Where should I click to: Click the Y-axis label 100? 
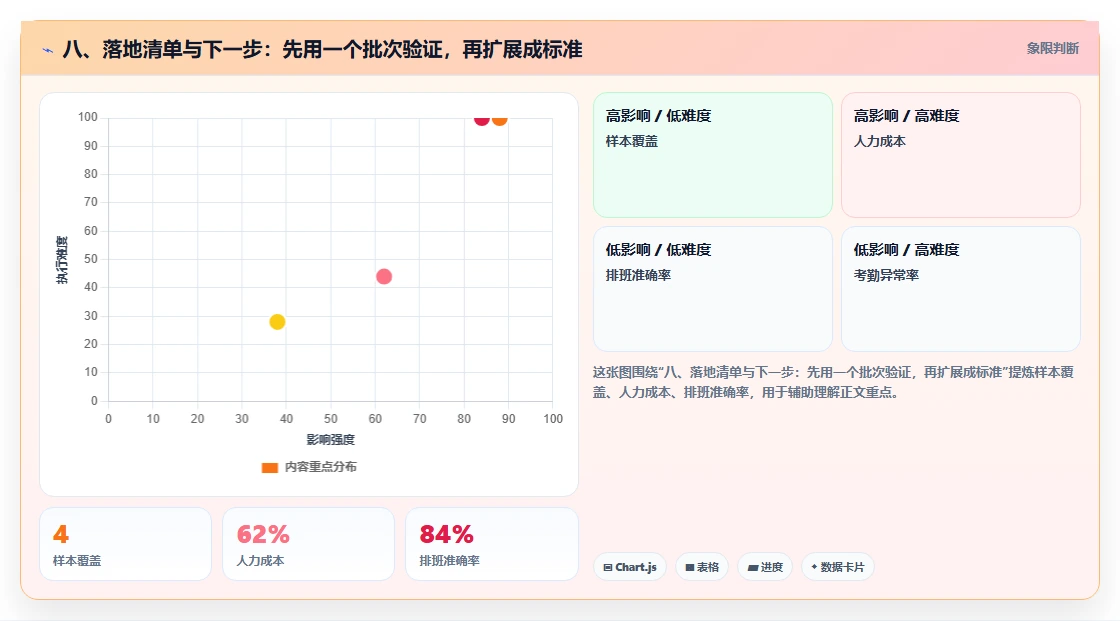point(88,117)
